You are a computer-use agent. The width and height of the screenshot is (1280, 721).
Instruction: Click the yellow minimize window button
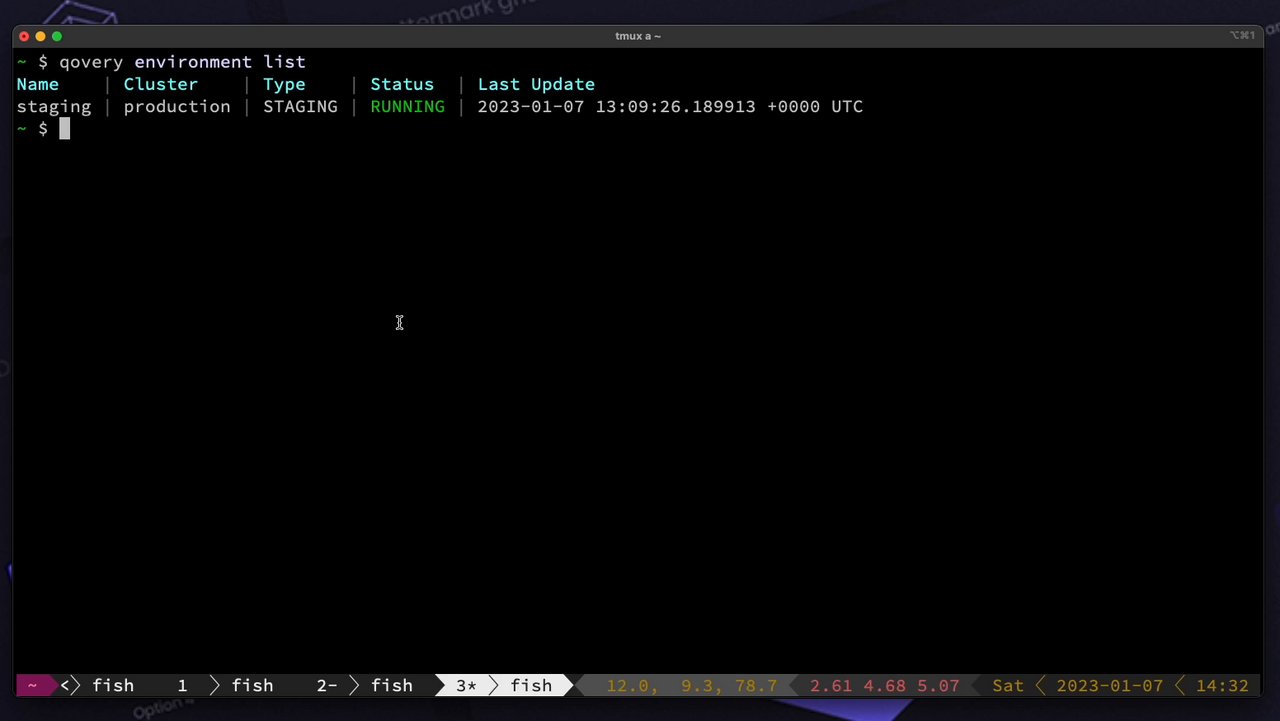pos(40,36)
